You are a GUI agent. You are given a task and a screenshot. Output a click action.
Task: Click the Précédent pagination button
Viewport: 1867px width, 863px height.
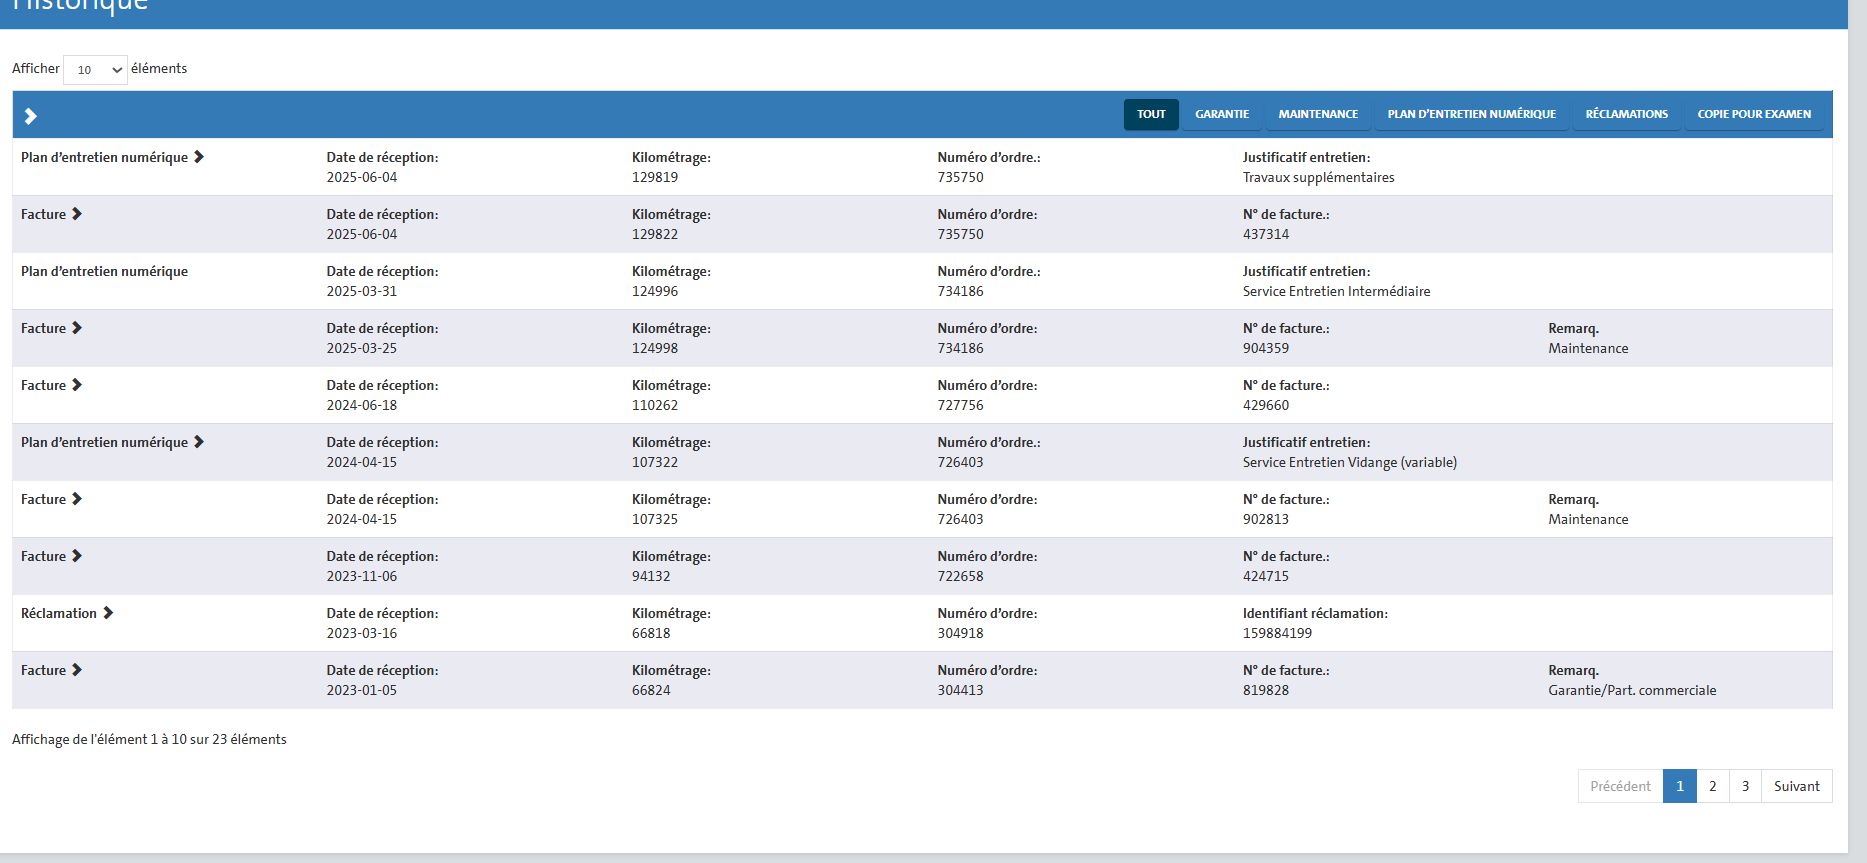[x=1620, y=786]
